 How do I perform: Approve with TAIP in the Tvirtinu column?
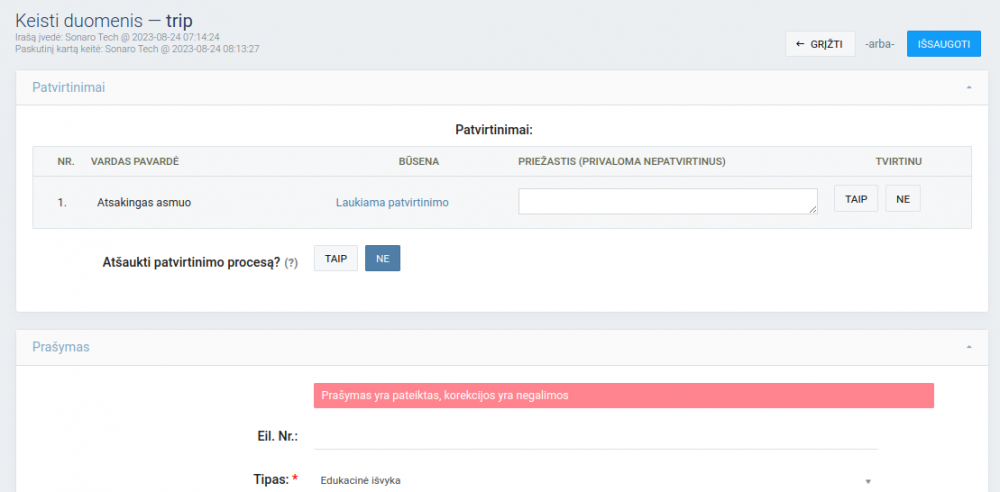pos(855,200)
